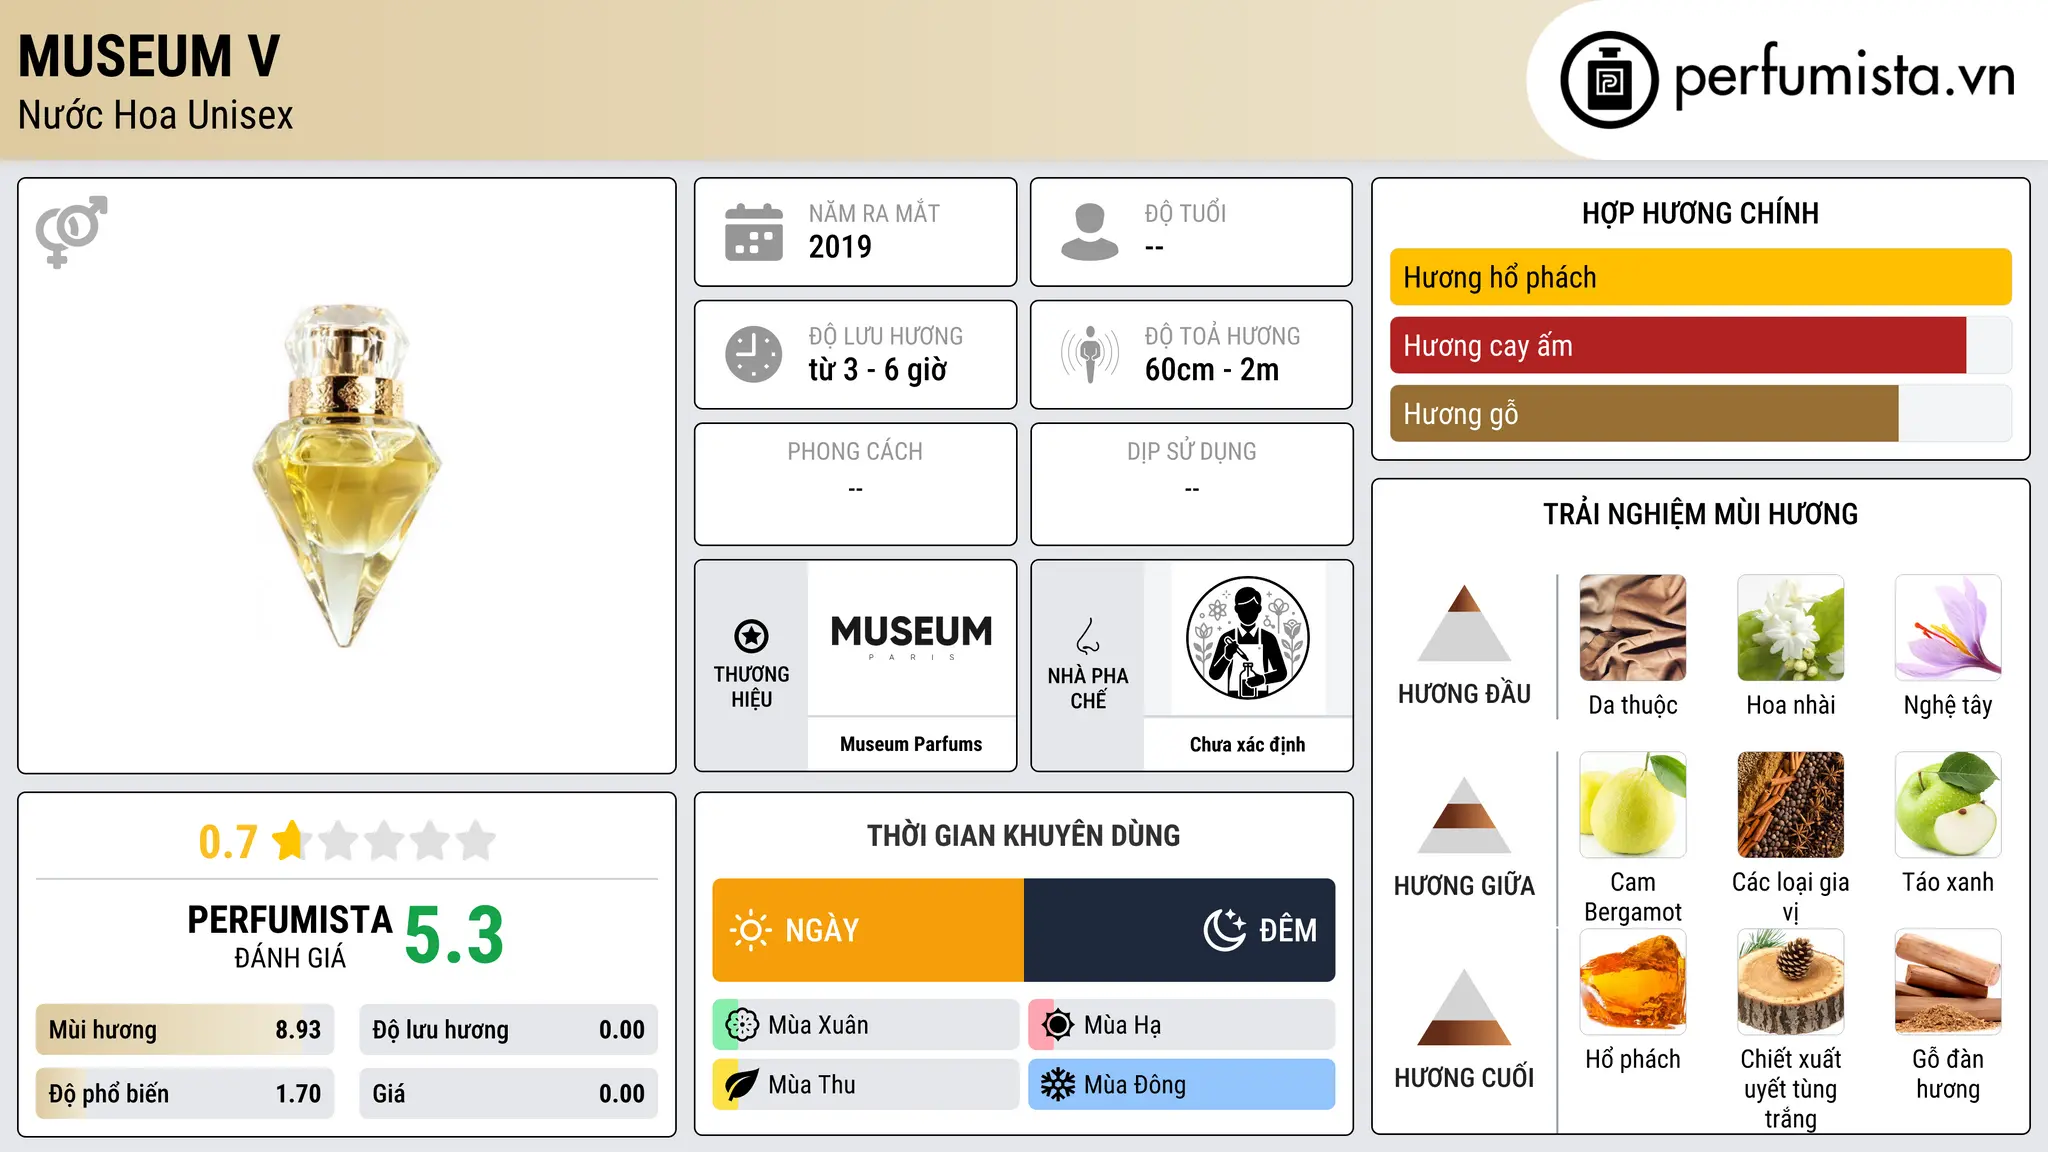Open the Da thuộc note image

pyautogui.click(x=1633, y=628)
